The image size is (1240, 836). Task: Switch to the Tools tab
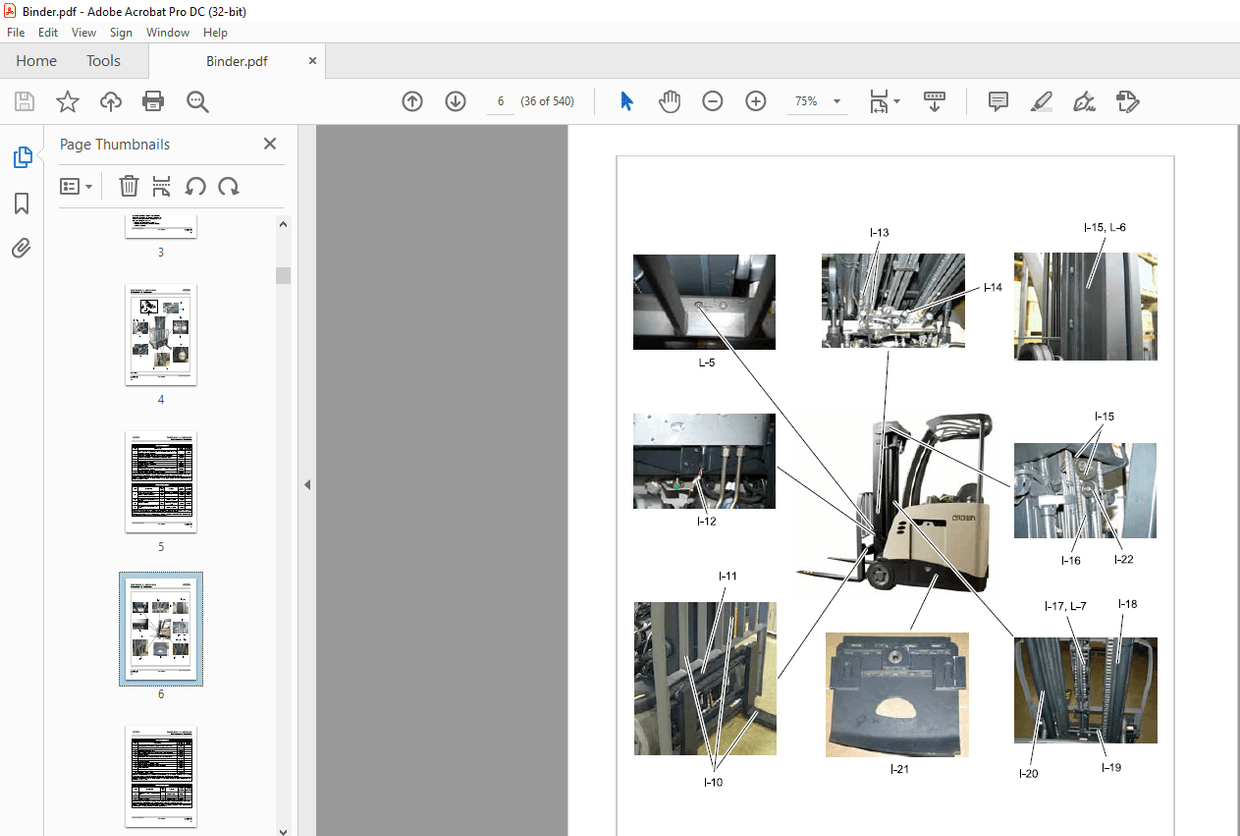click(103, 61)
